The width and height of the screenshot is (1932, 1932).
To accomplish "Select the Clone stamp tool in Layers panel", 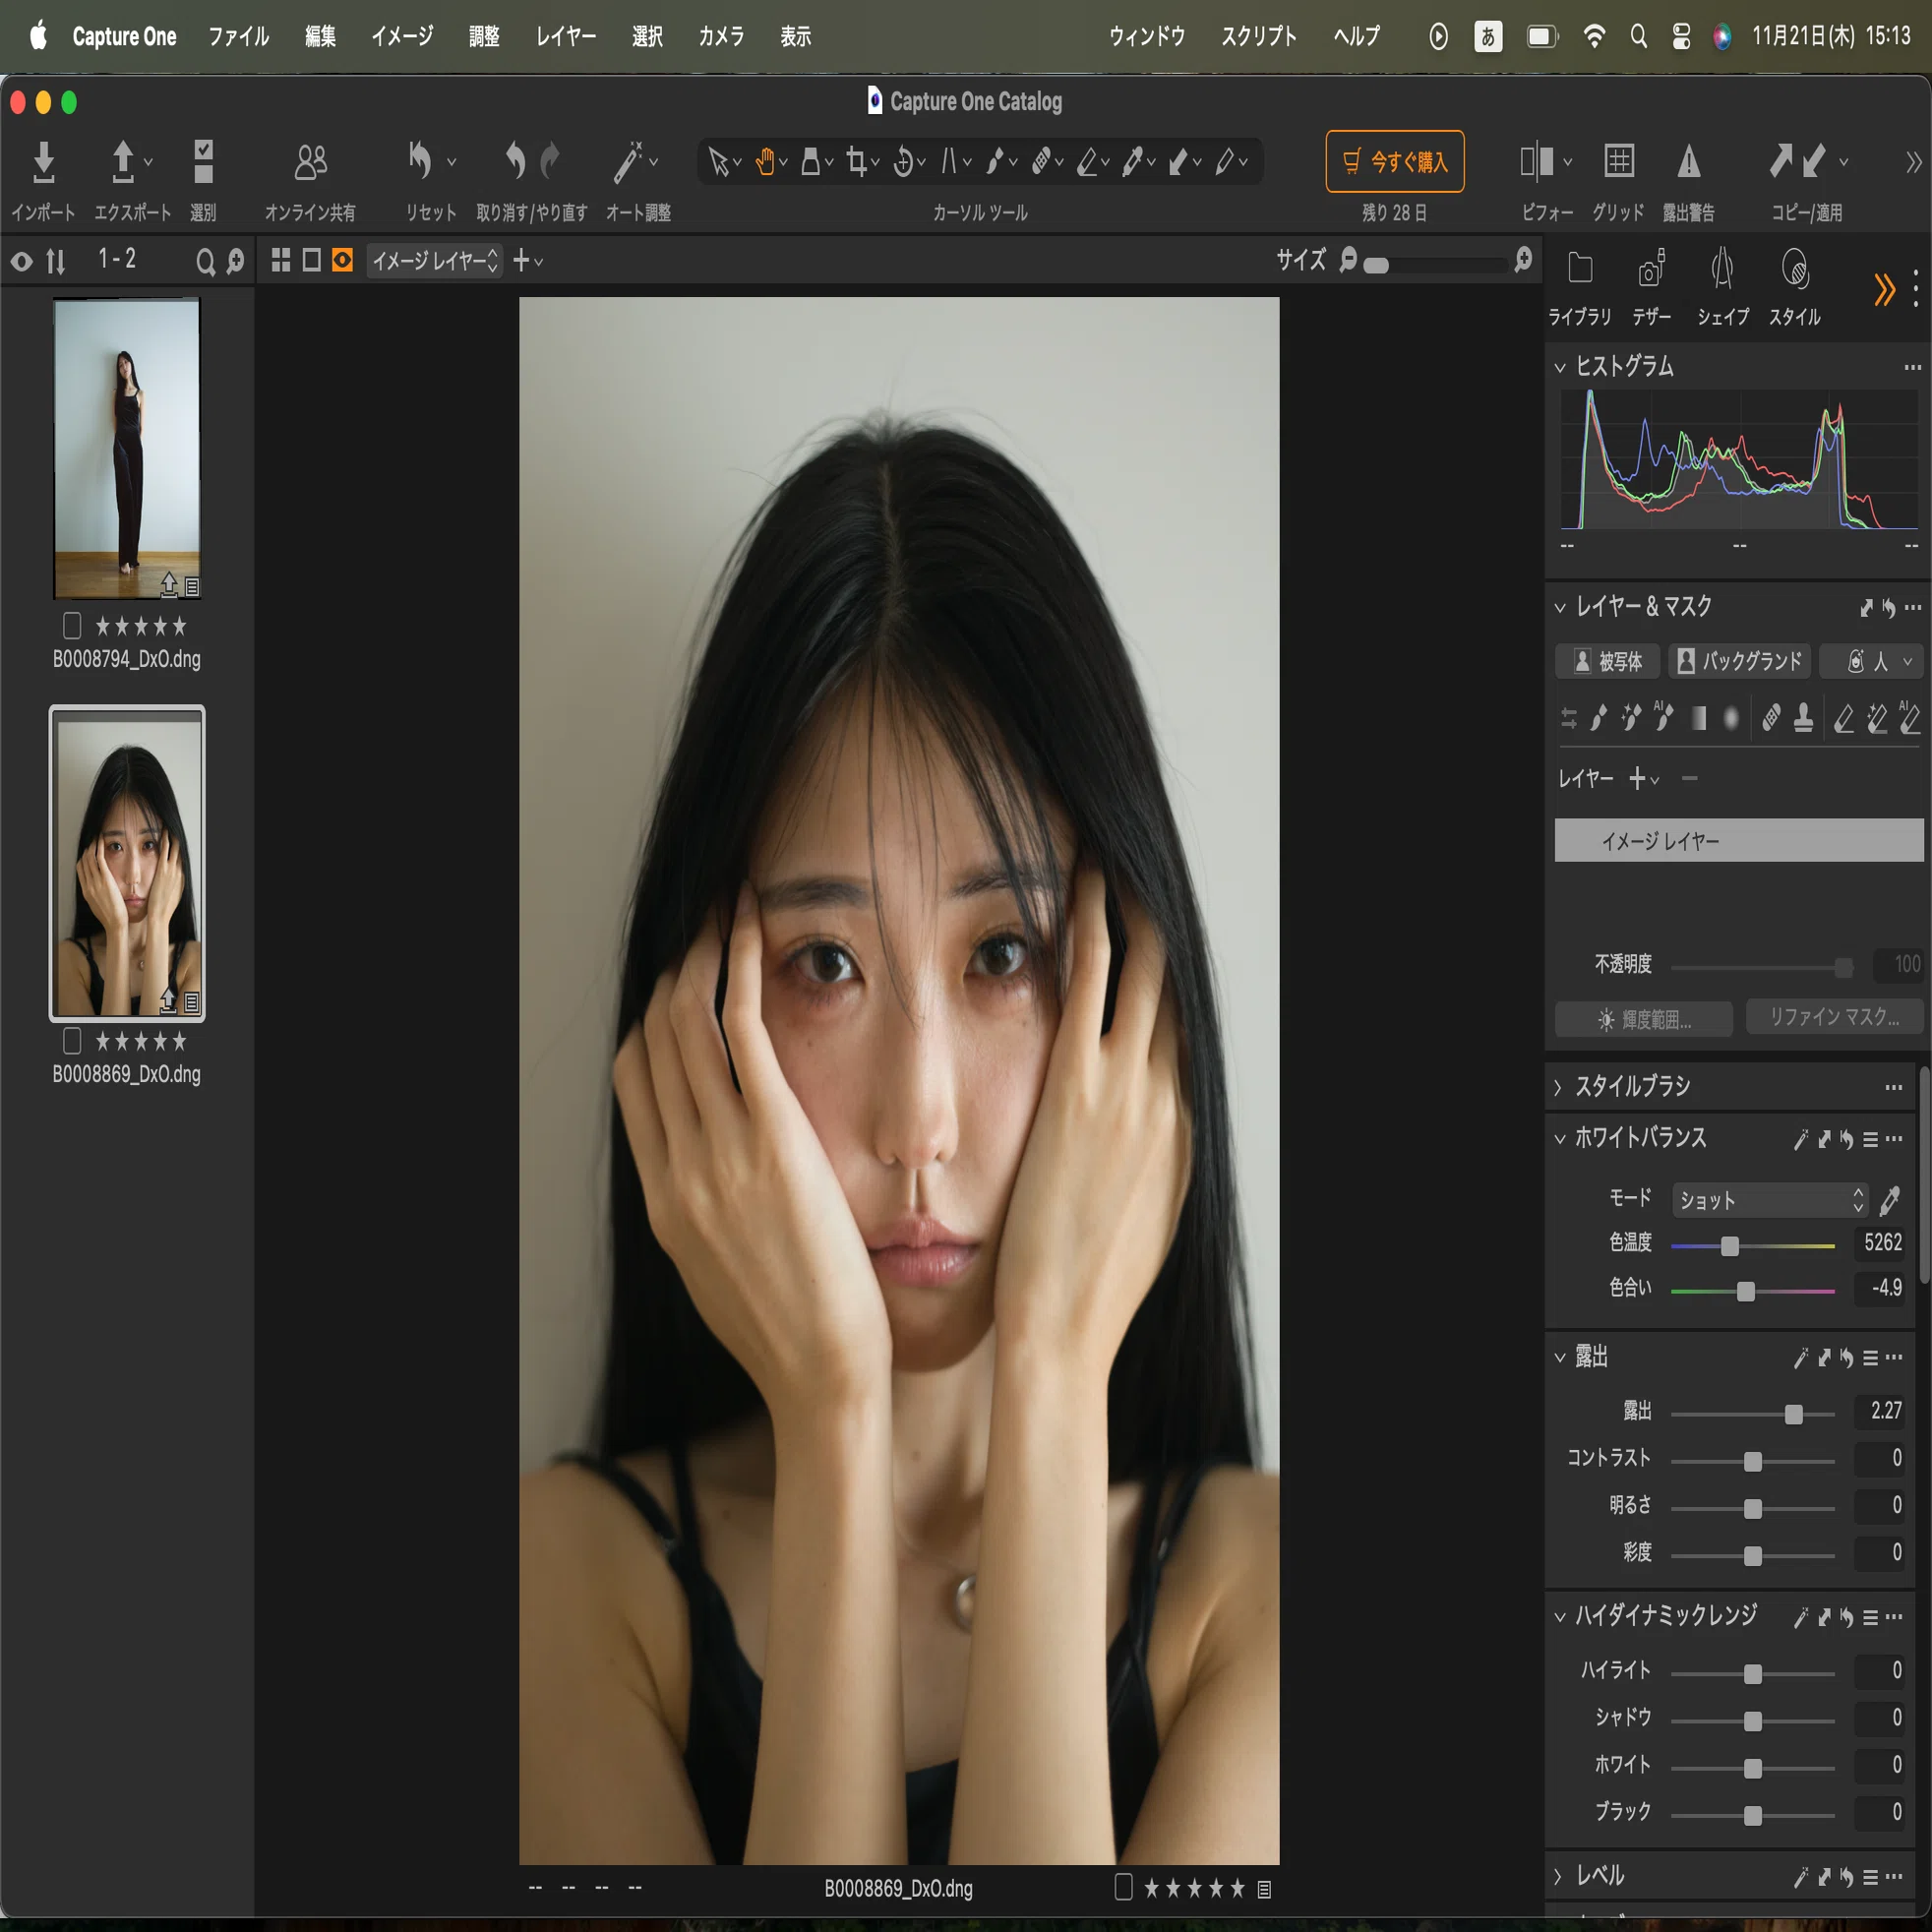I will tap(1803, 718).
